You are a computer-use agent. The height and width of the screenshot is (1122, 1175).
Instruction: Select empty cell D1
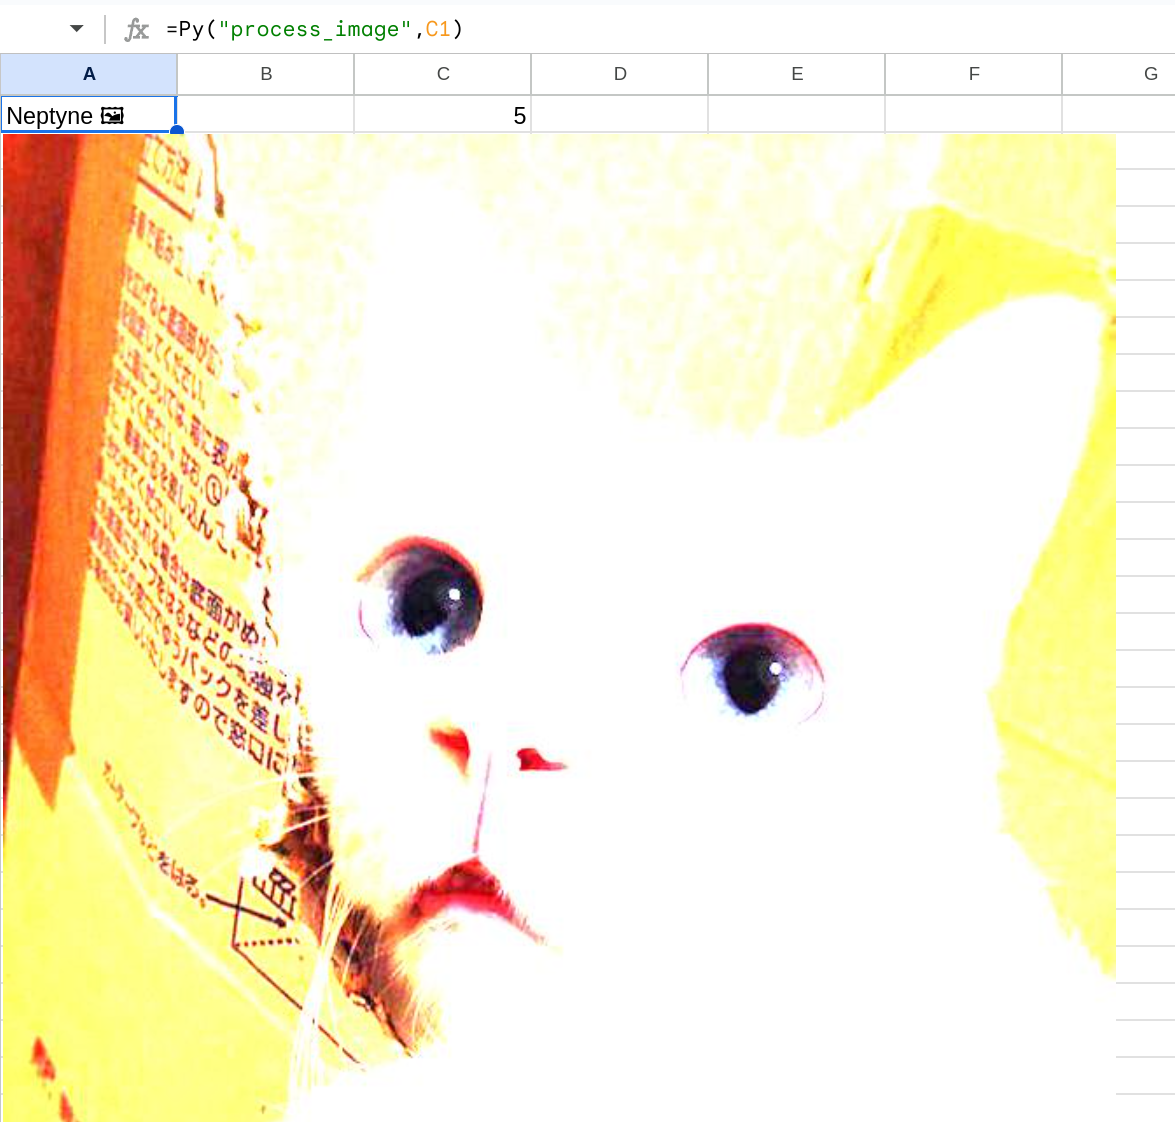619,115
